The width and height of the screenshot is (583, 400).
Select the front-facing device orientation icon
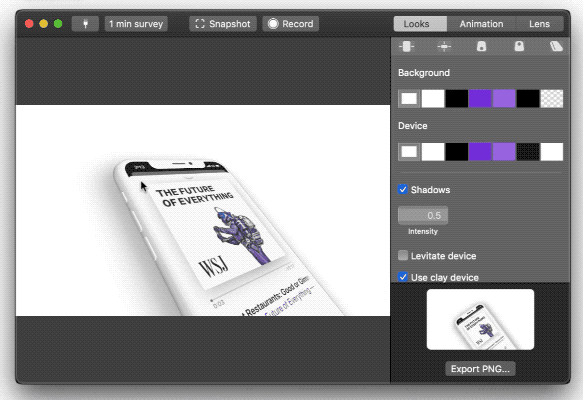click(406, 46)
